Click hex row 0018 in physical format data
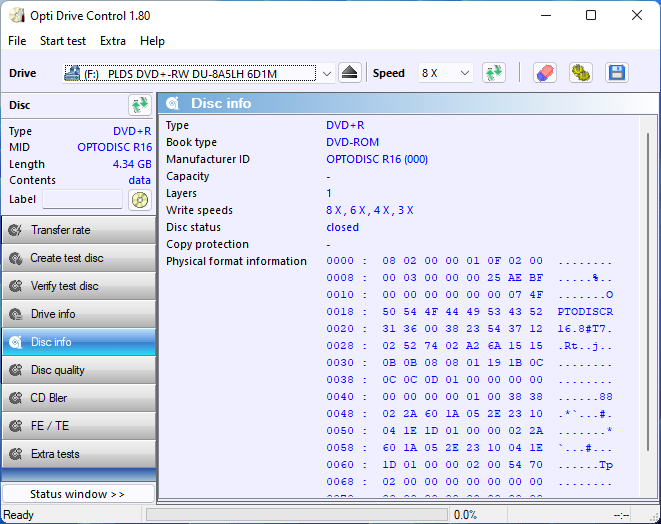The width and height of the screenshot is (661, 524). coord(469,312)
